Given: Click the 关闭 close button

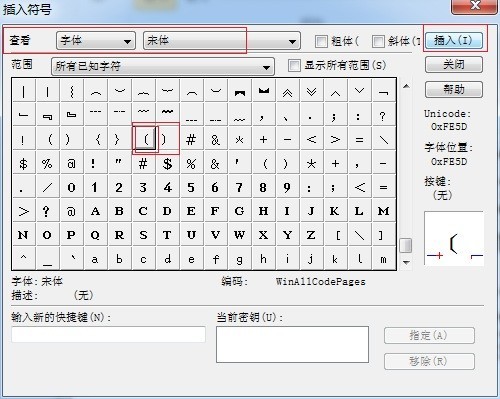Looking at the screenshot, I should (x=454, y=64).
